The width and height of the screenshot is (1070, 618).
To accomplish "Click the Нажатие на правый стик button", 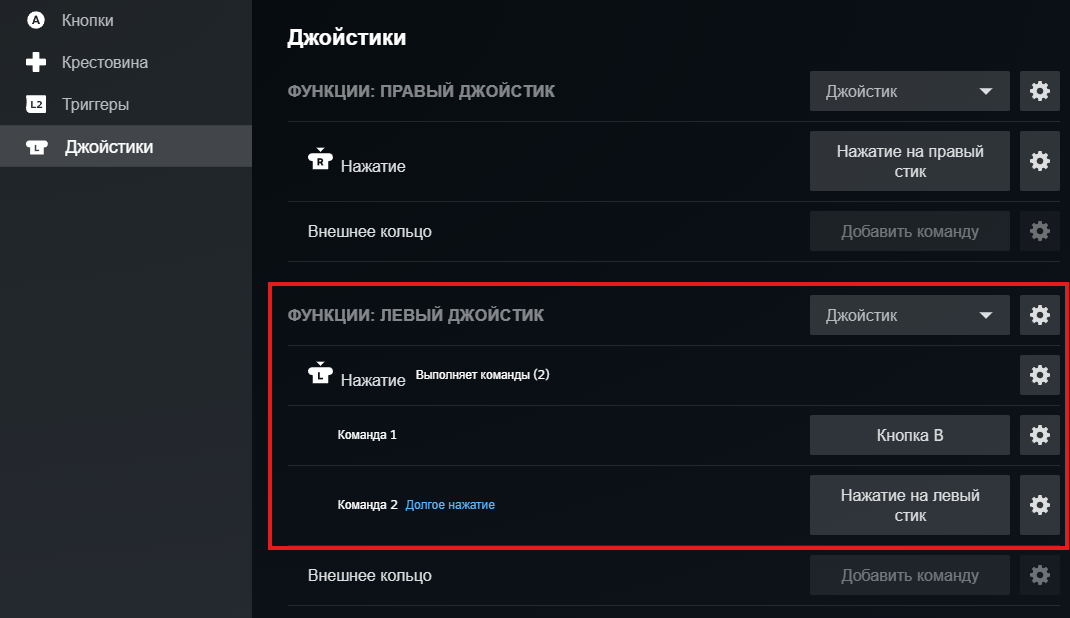I will click(909, 161).
